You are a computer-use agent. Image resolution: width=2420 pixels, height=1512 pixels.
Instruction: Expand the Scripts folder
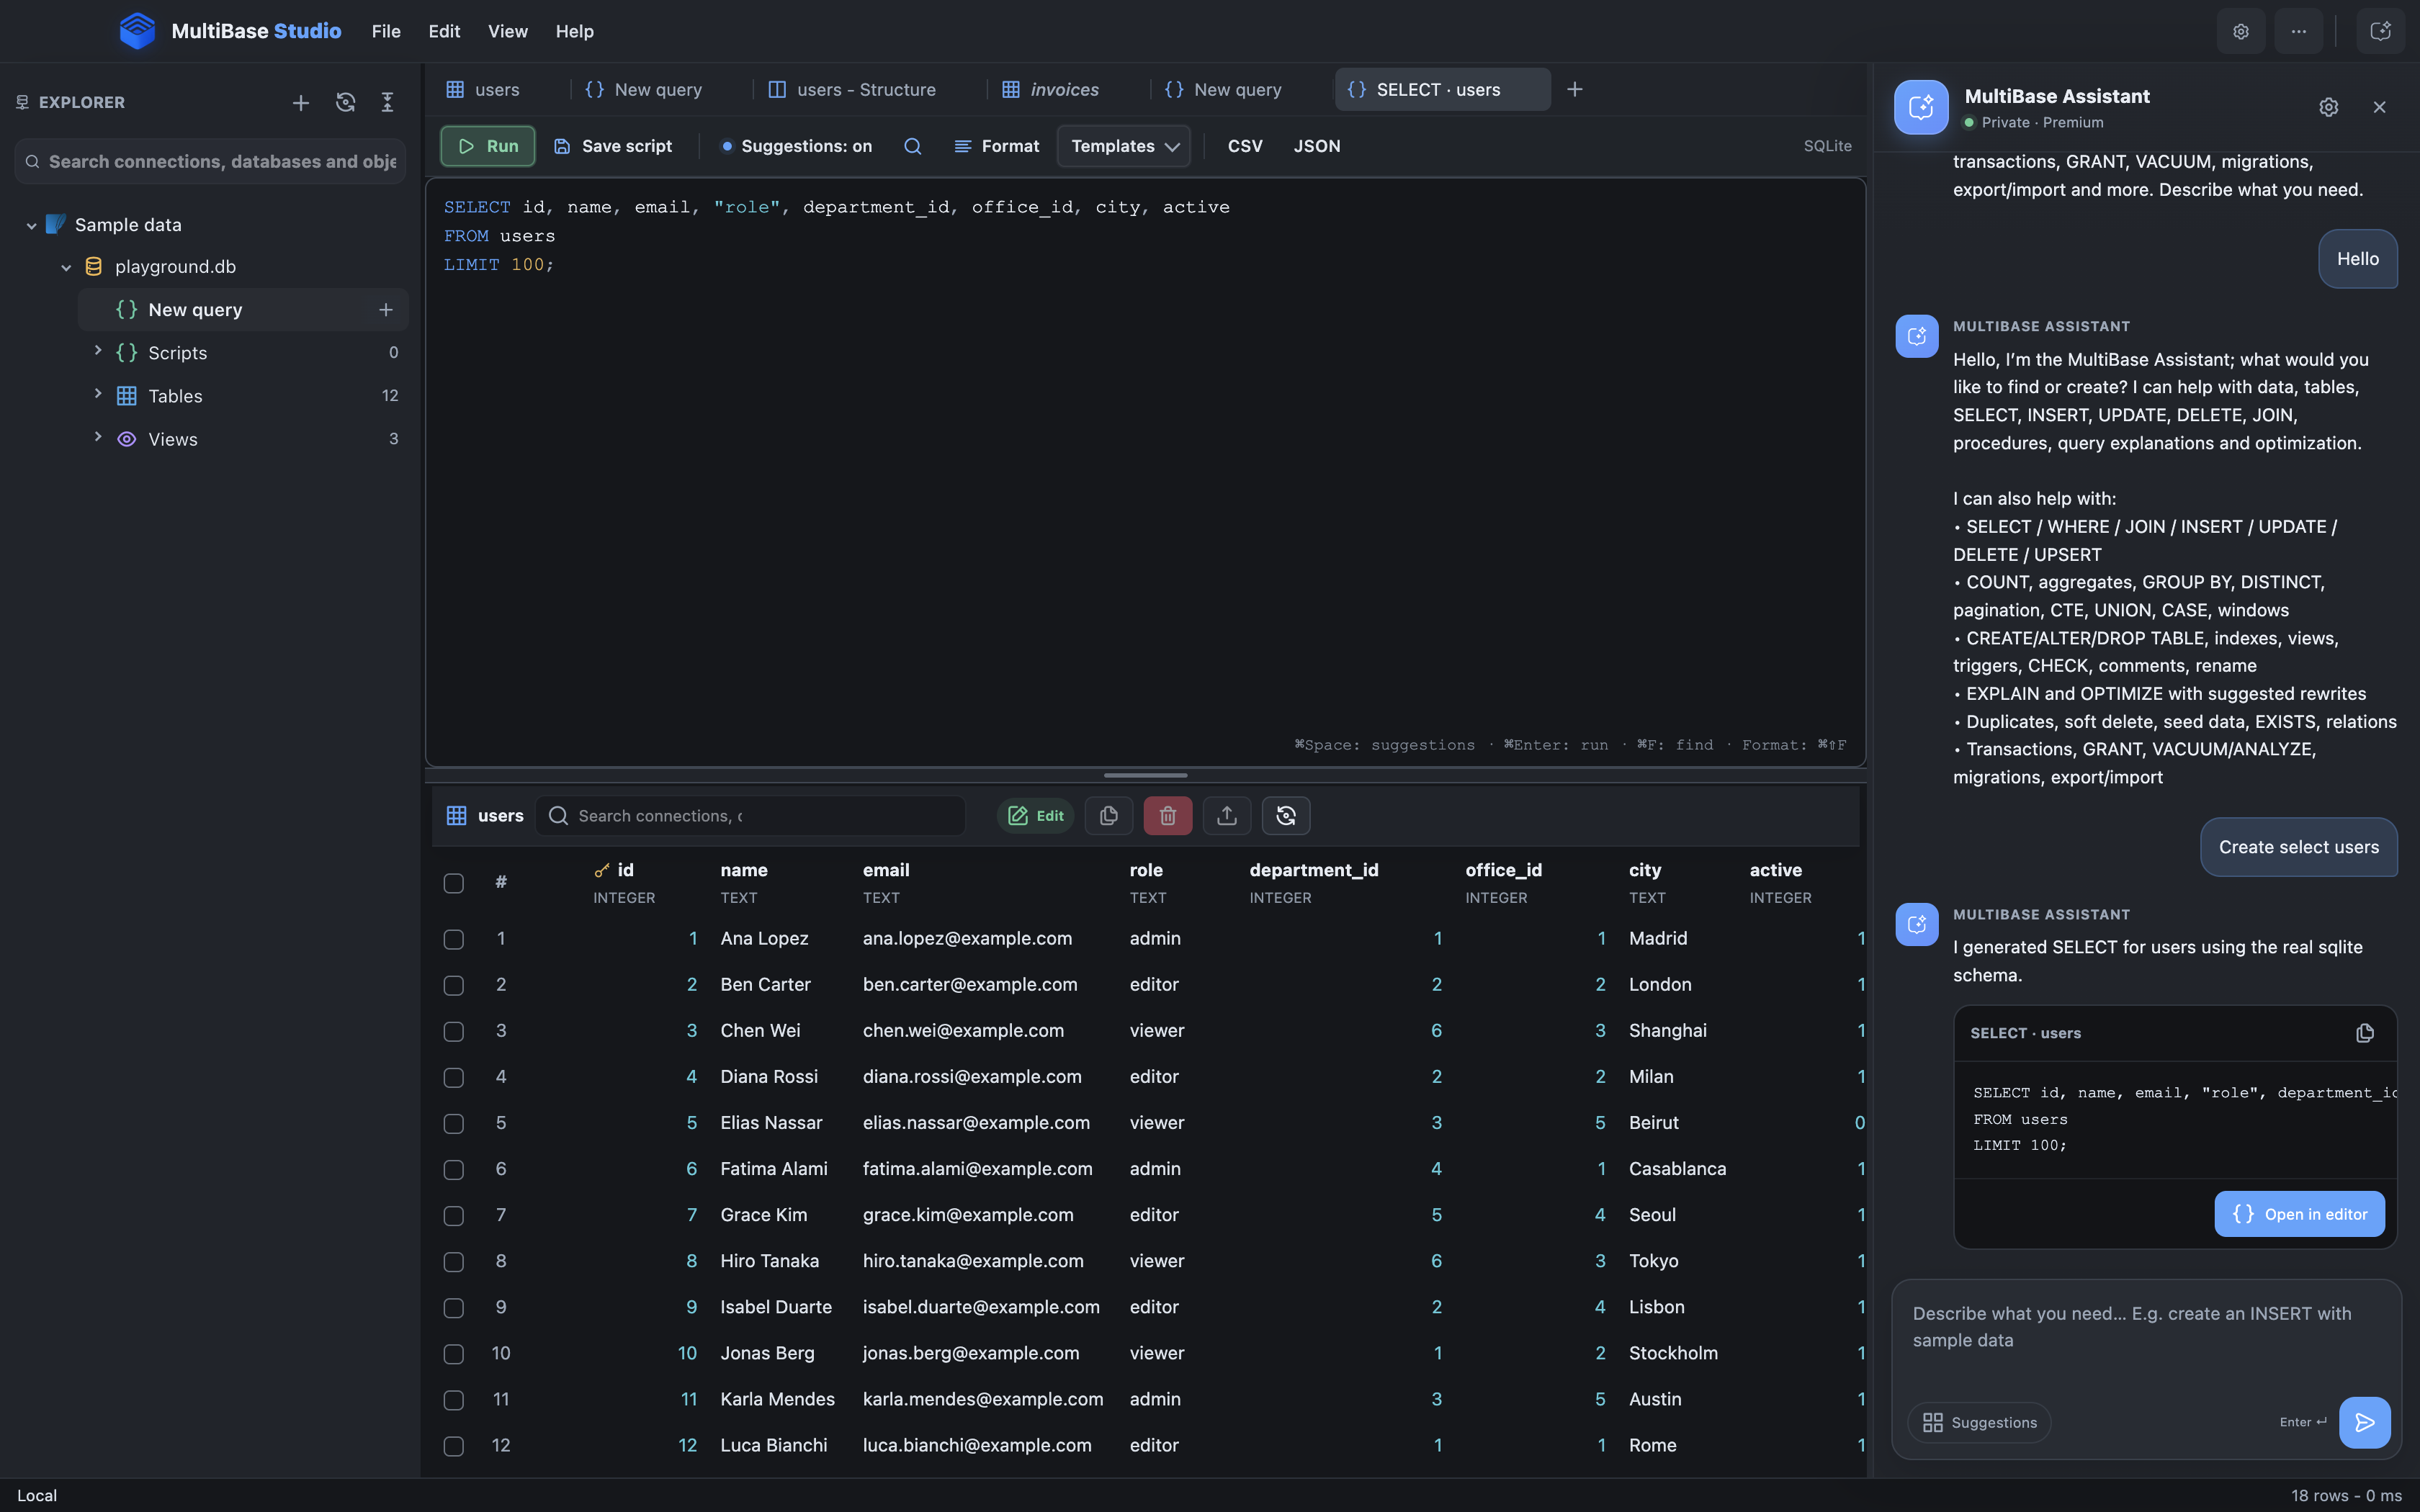click(x=98, y=351)
